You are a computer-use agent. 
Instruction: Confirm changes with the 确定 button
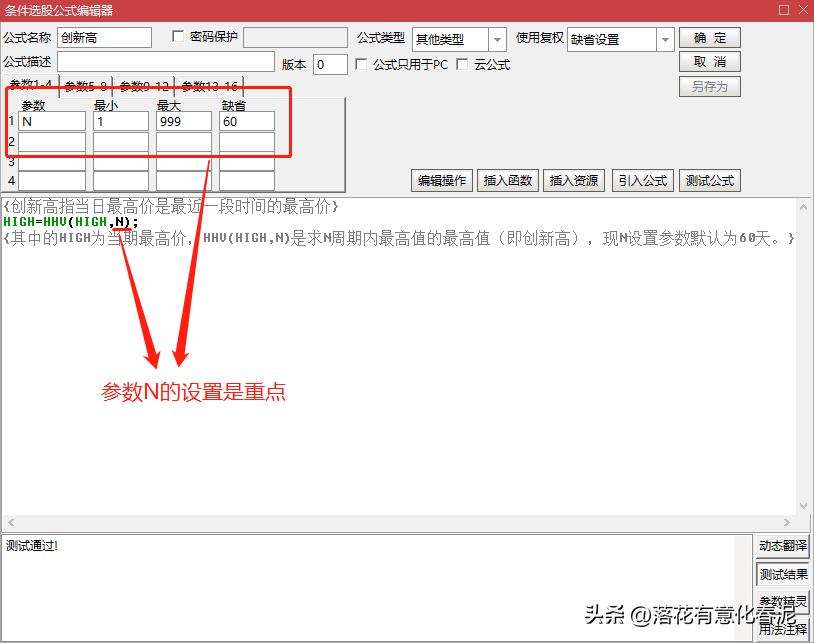[x=710, y=36]
